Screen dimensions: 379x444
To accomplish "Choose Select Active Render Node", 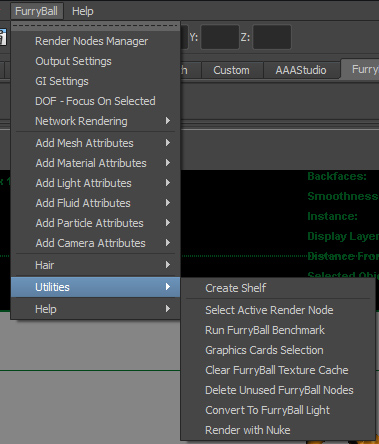I will click(278, 310).
